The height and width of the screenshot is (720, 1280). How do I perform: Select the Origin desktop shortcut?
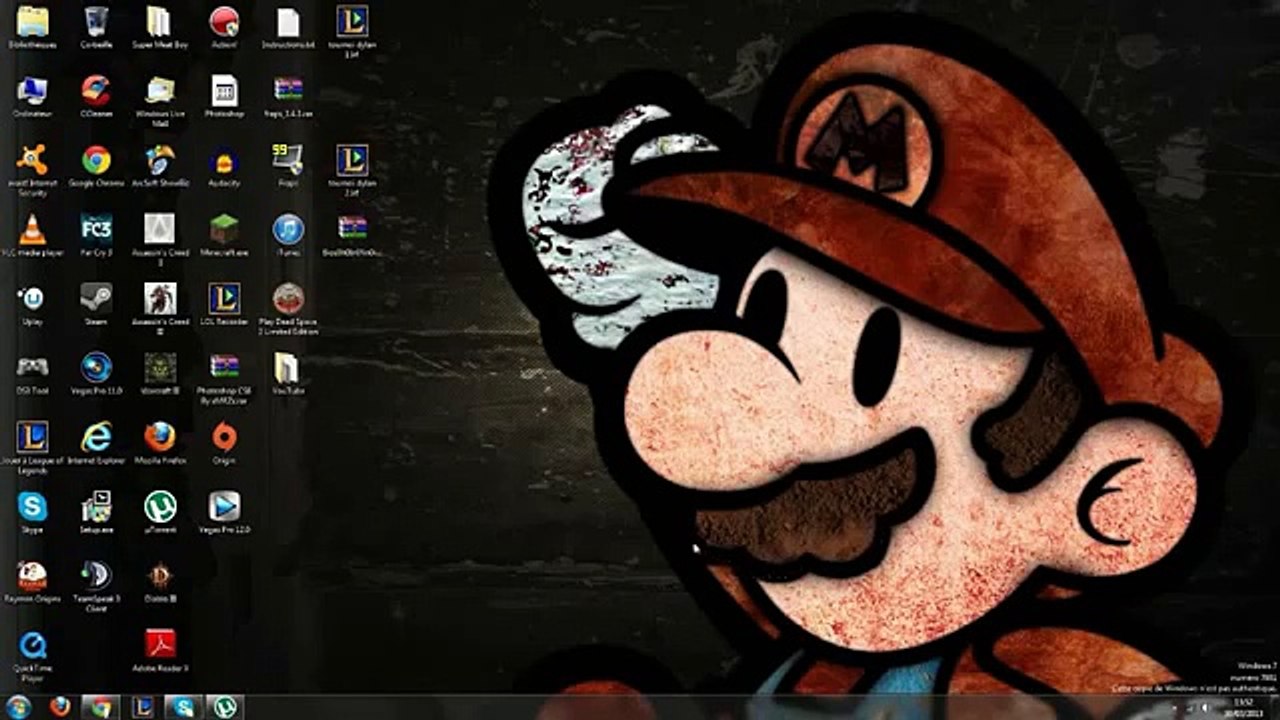coord(224,437)
